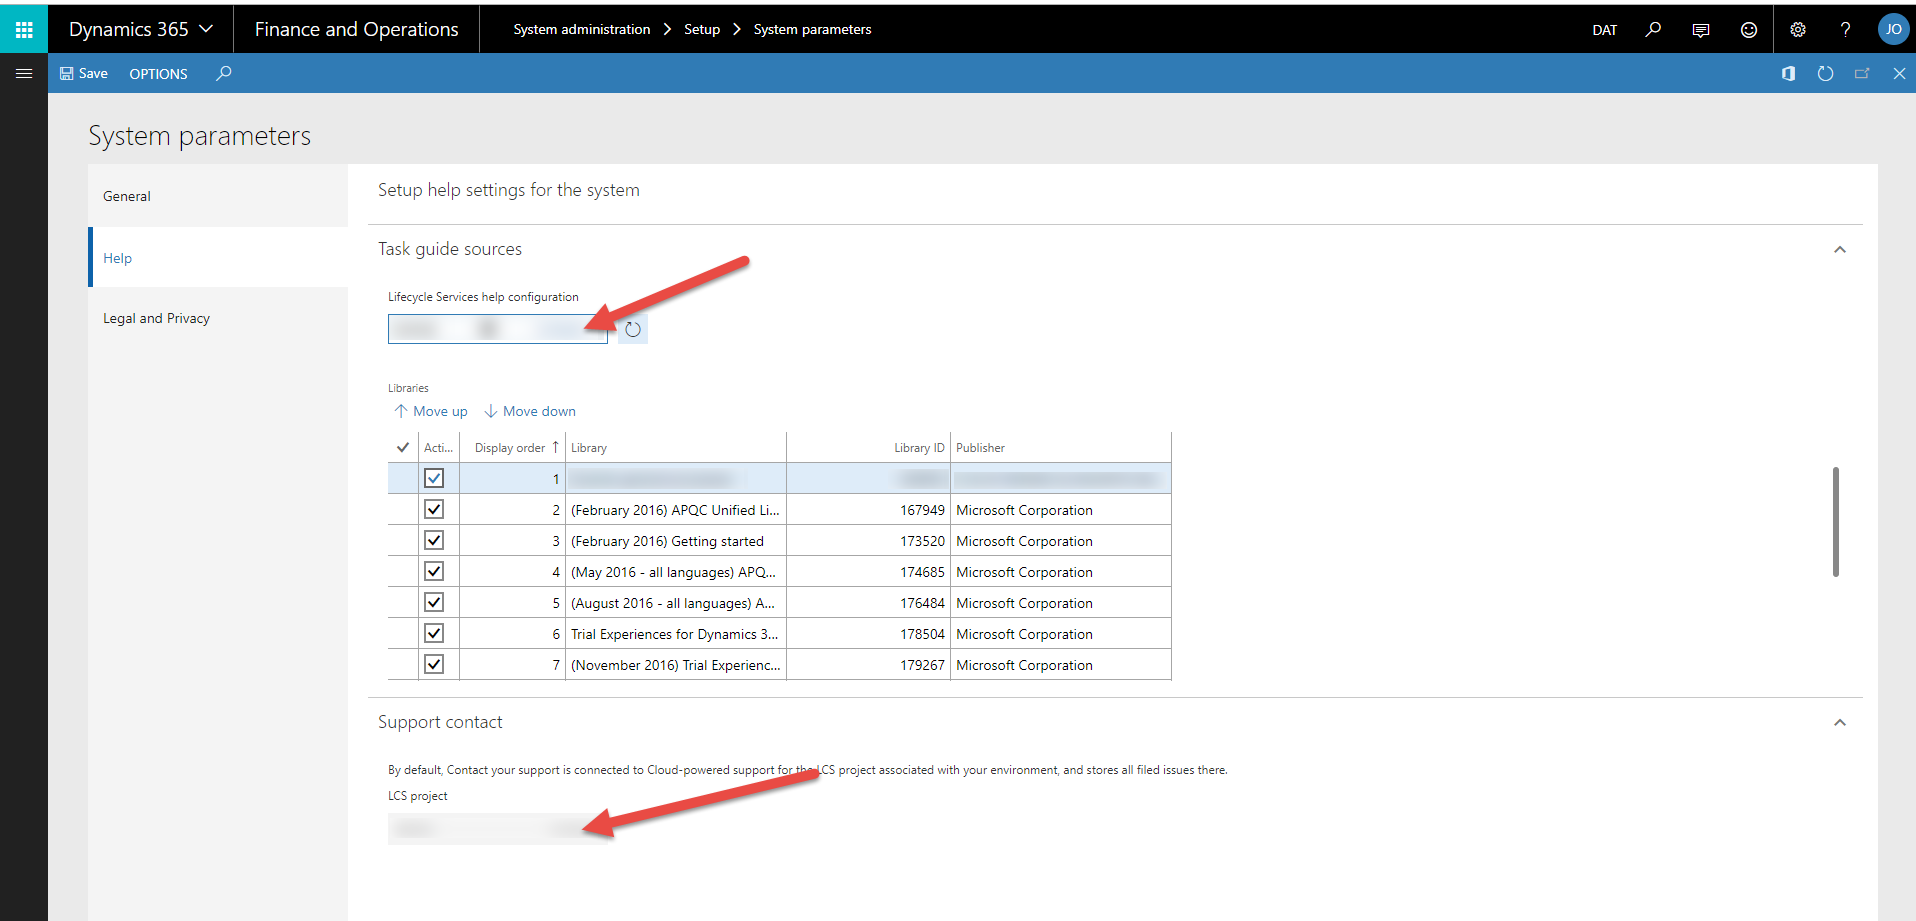Switch to the General tab

click(127, 197)
